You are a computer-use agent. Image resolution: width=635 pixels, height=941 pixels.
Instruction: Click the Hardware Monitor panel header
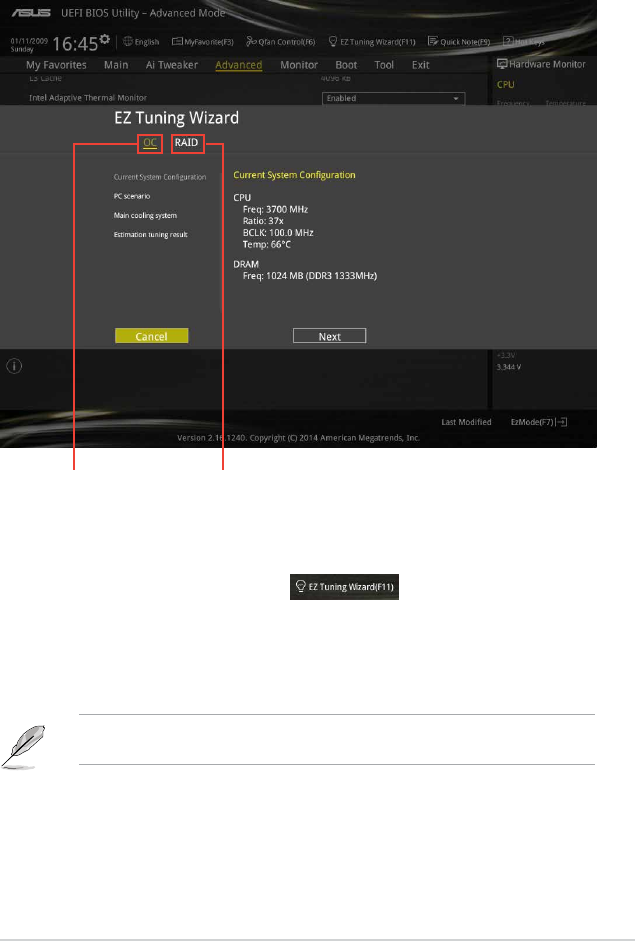(541, 64)
